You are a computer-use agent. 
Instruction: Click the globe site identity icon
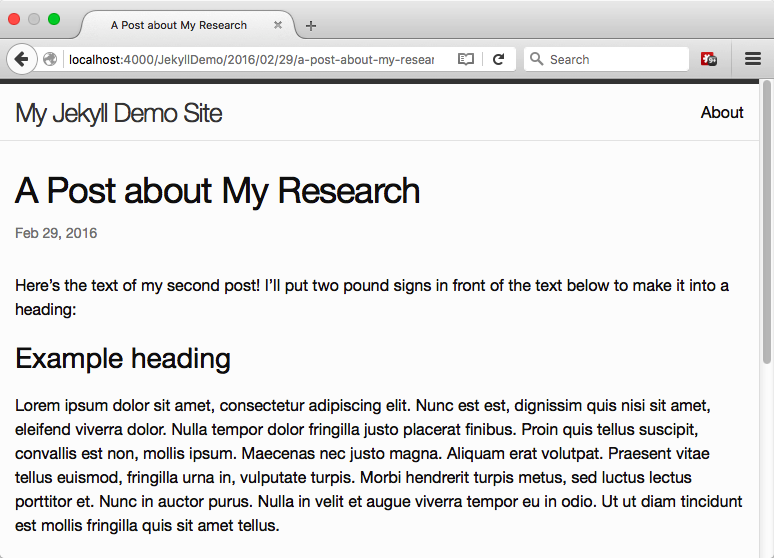coord(50,59)
